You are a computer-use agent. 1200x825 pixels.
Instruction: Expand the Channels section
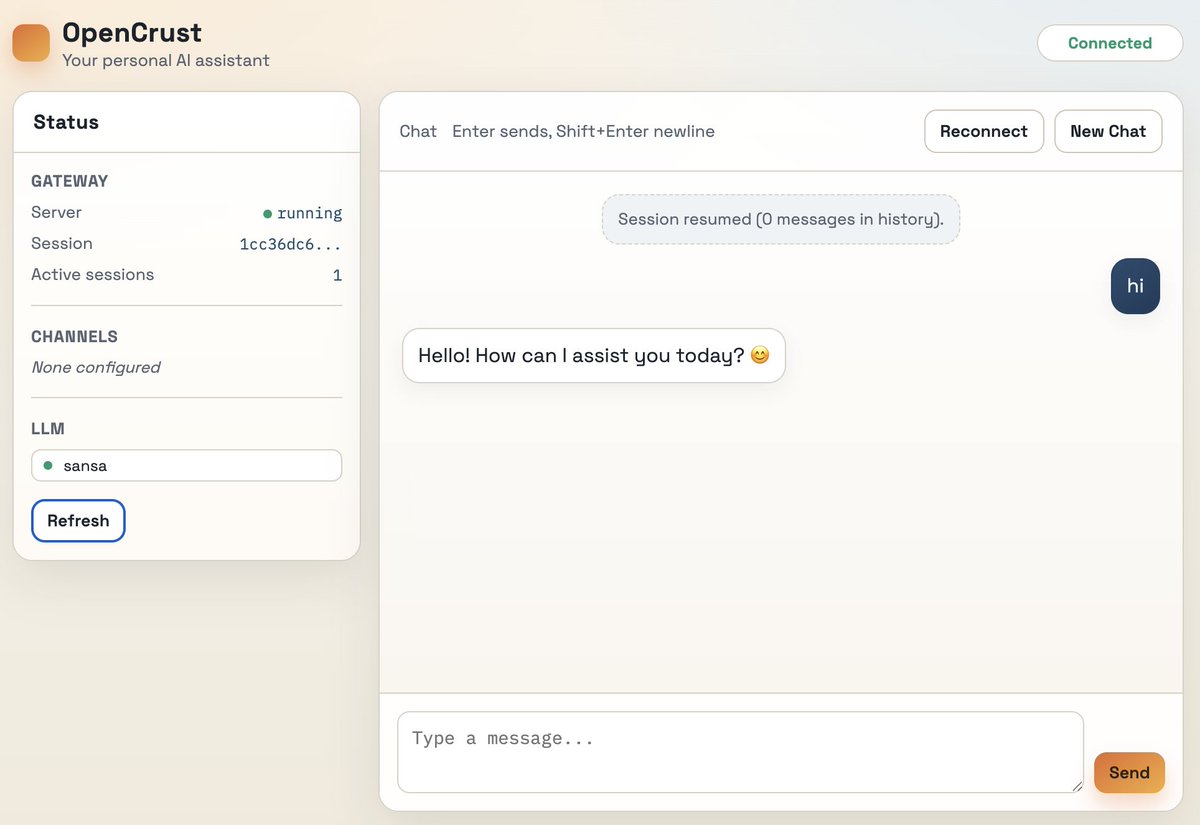pos(75,336)
